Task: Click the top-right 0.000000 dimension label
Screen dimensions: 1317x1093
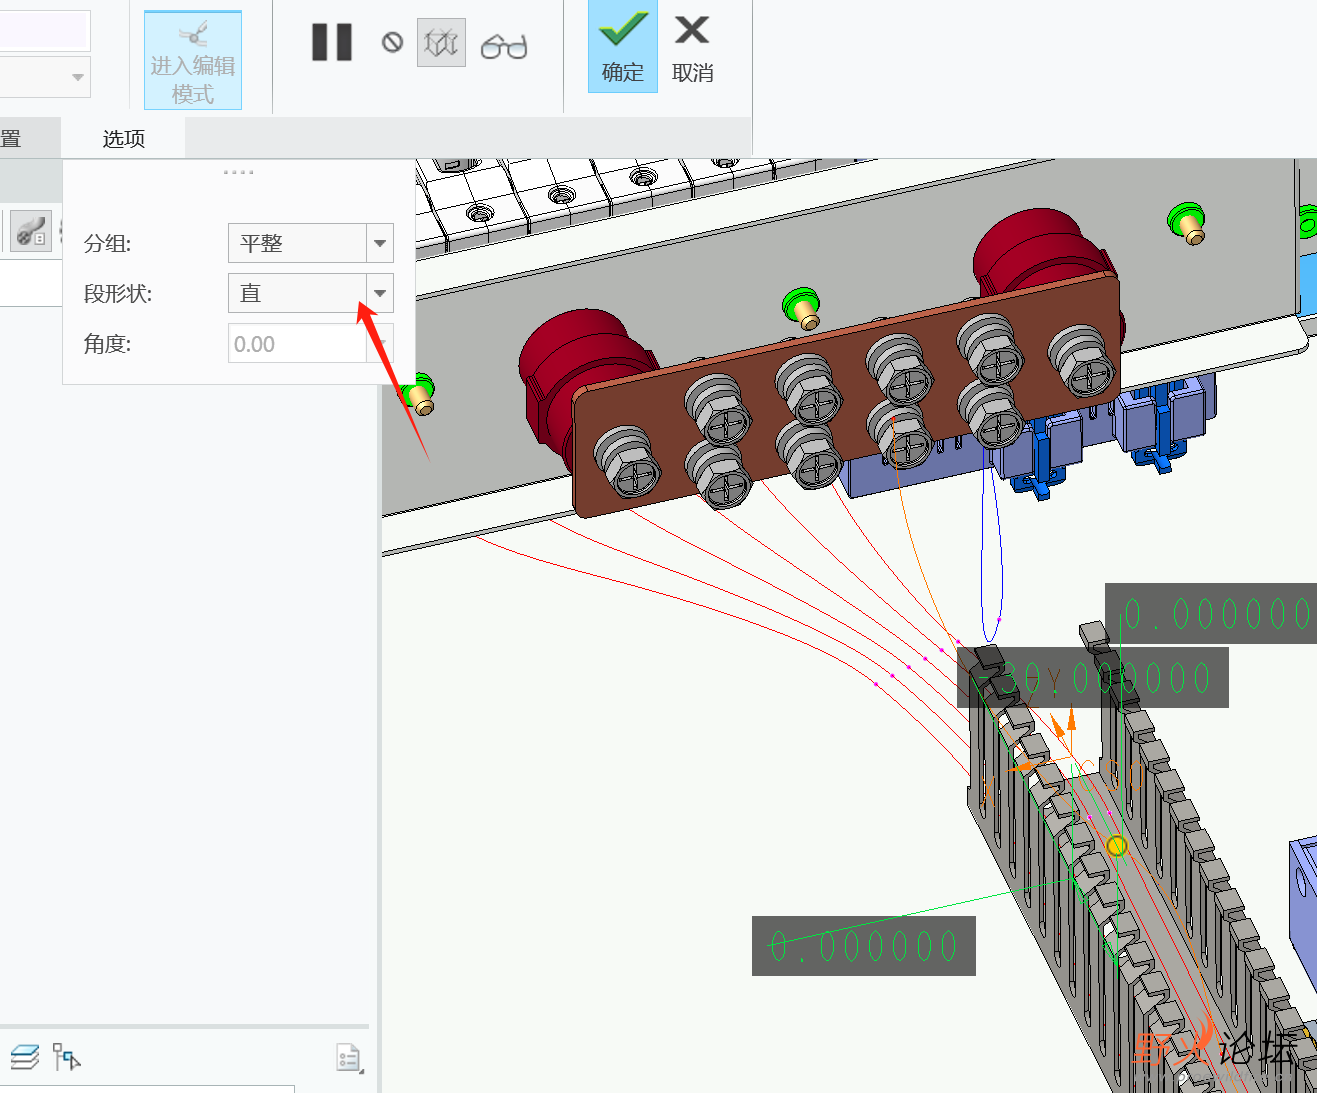Action: coord(1211,613)
